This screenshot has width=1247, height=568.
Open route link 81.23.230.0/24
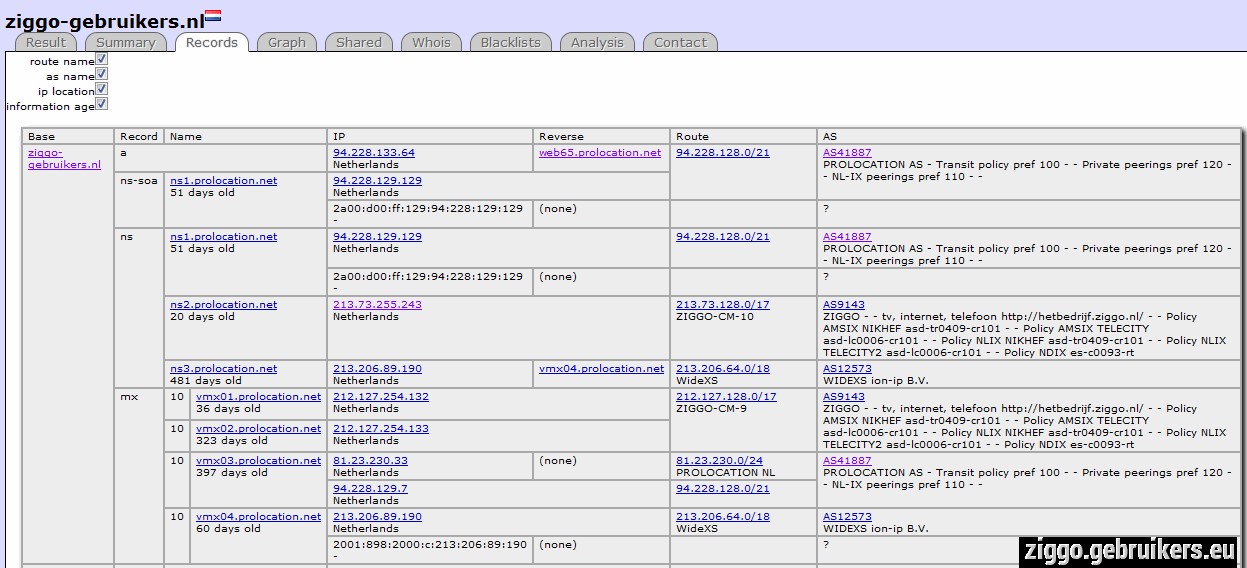pos(719,460)
